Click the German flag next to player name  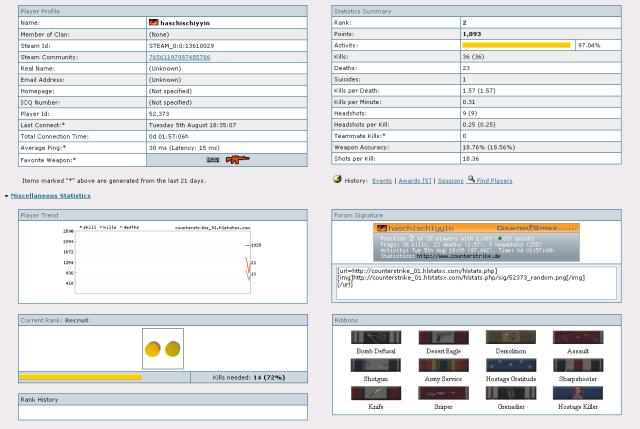[x=153, y=21]
